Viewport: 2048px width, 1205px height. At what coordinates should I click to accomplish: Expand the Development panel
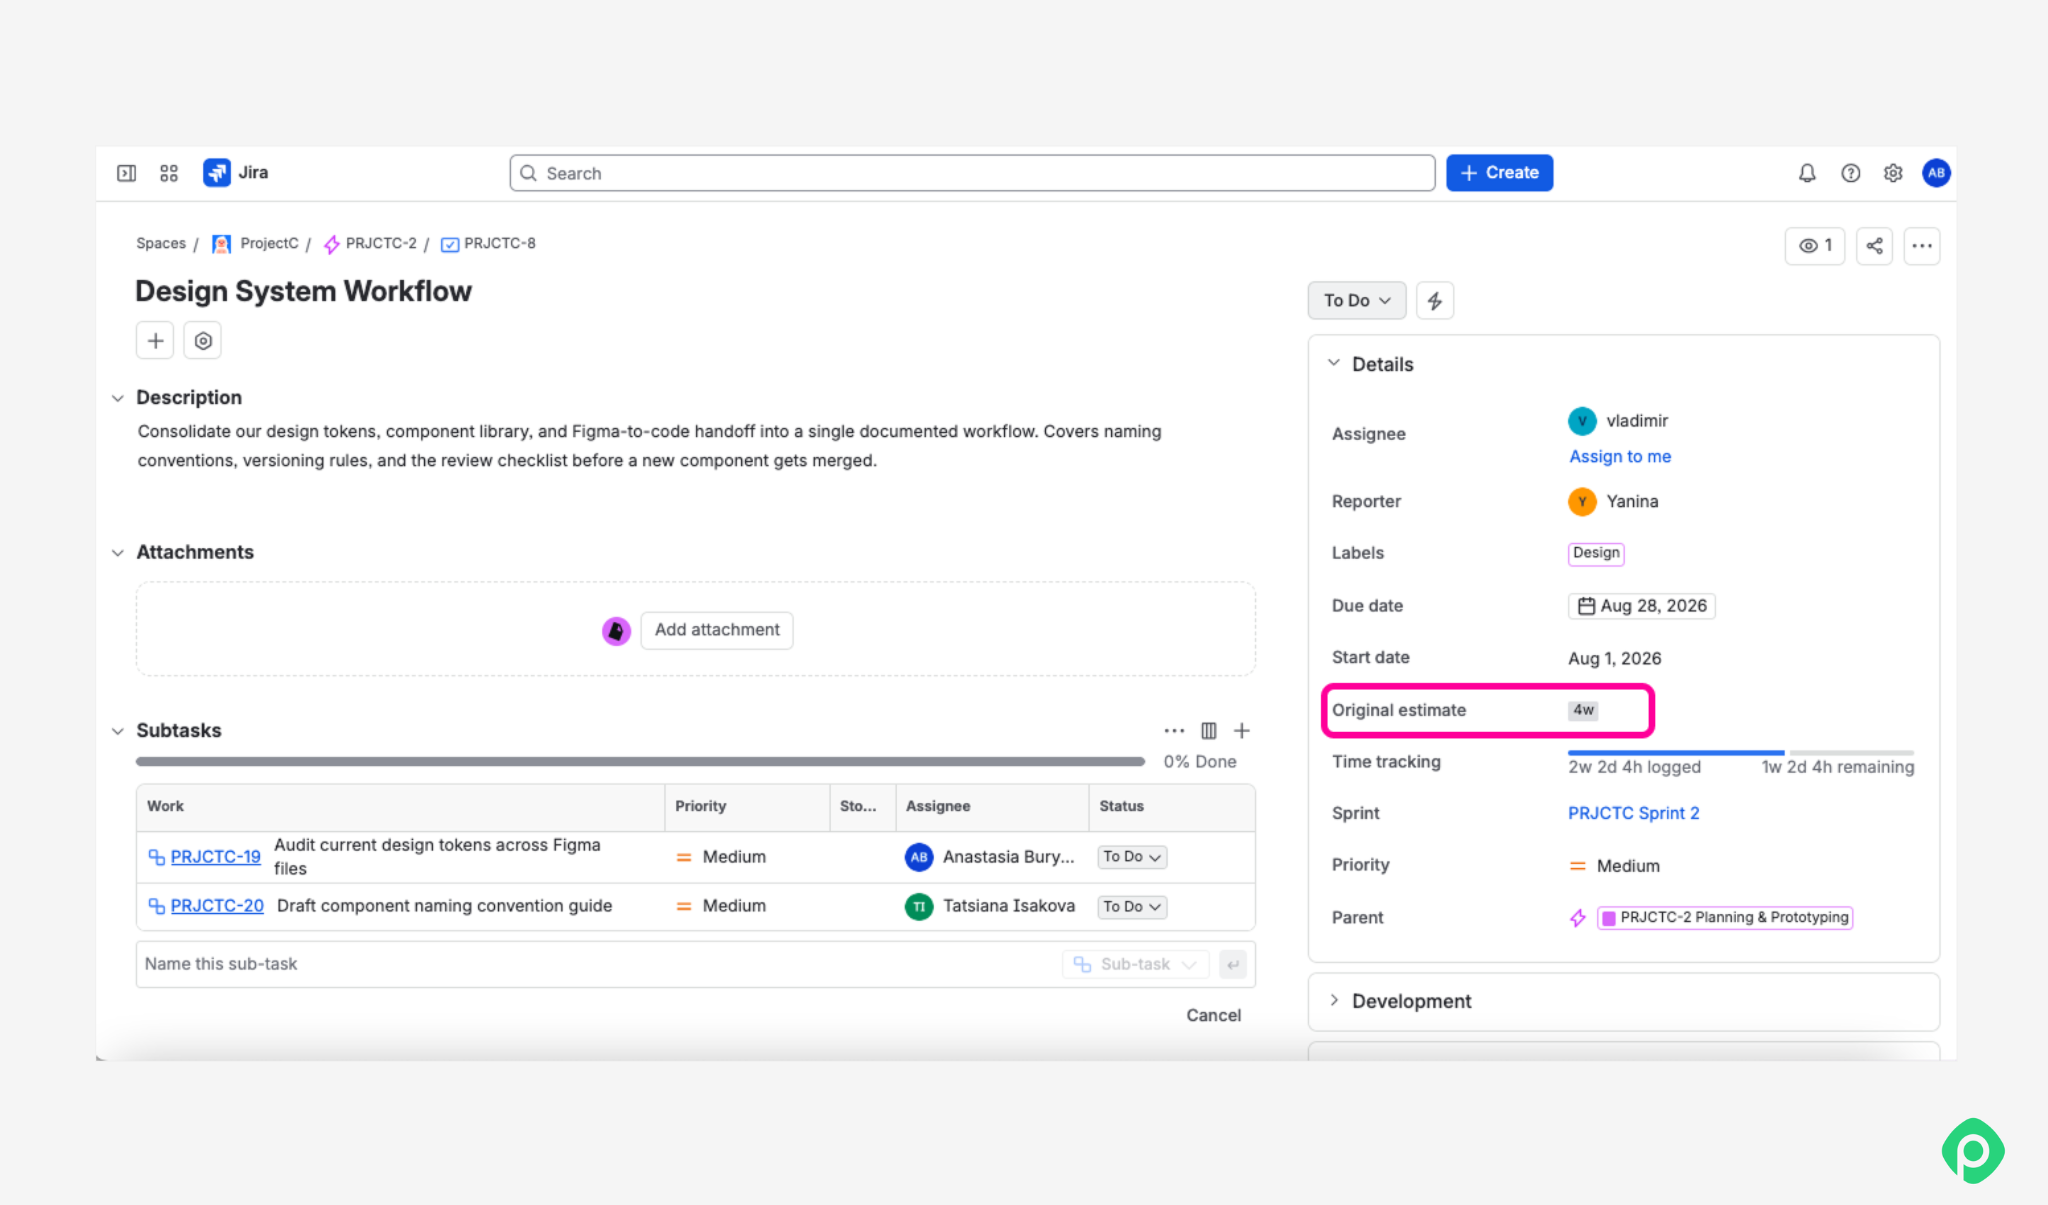(1333, 1001)
